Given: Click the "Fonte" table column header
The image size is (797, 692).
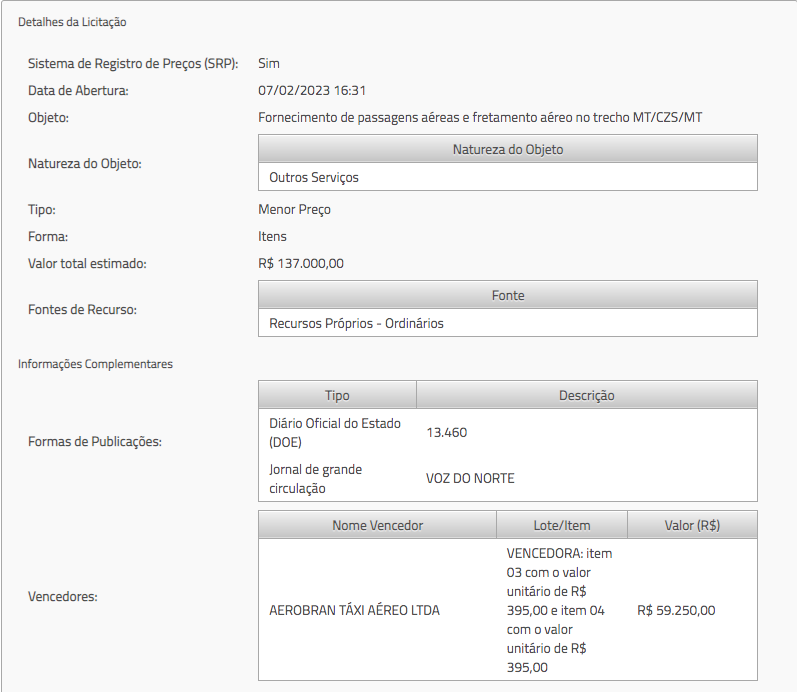Looking at the screenshot, I should [507, 295].
